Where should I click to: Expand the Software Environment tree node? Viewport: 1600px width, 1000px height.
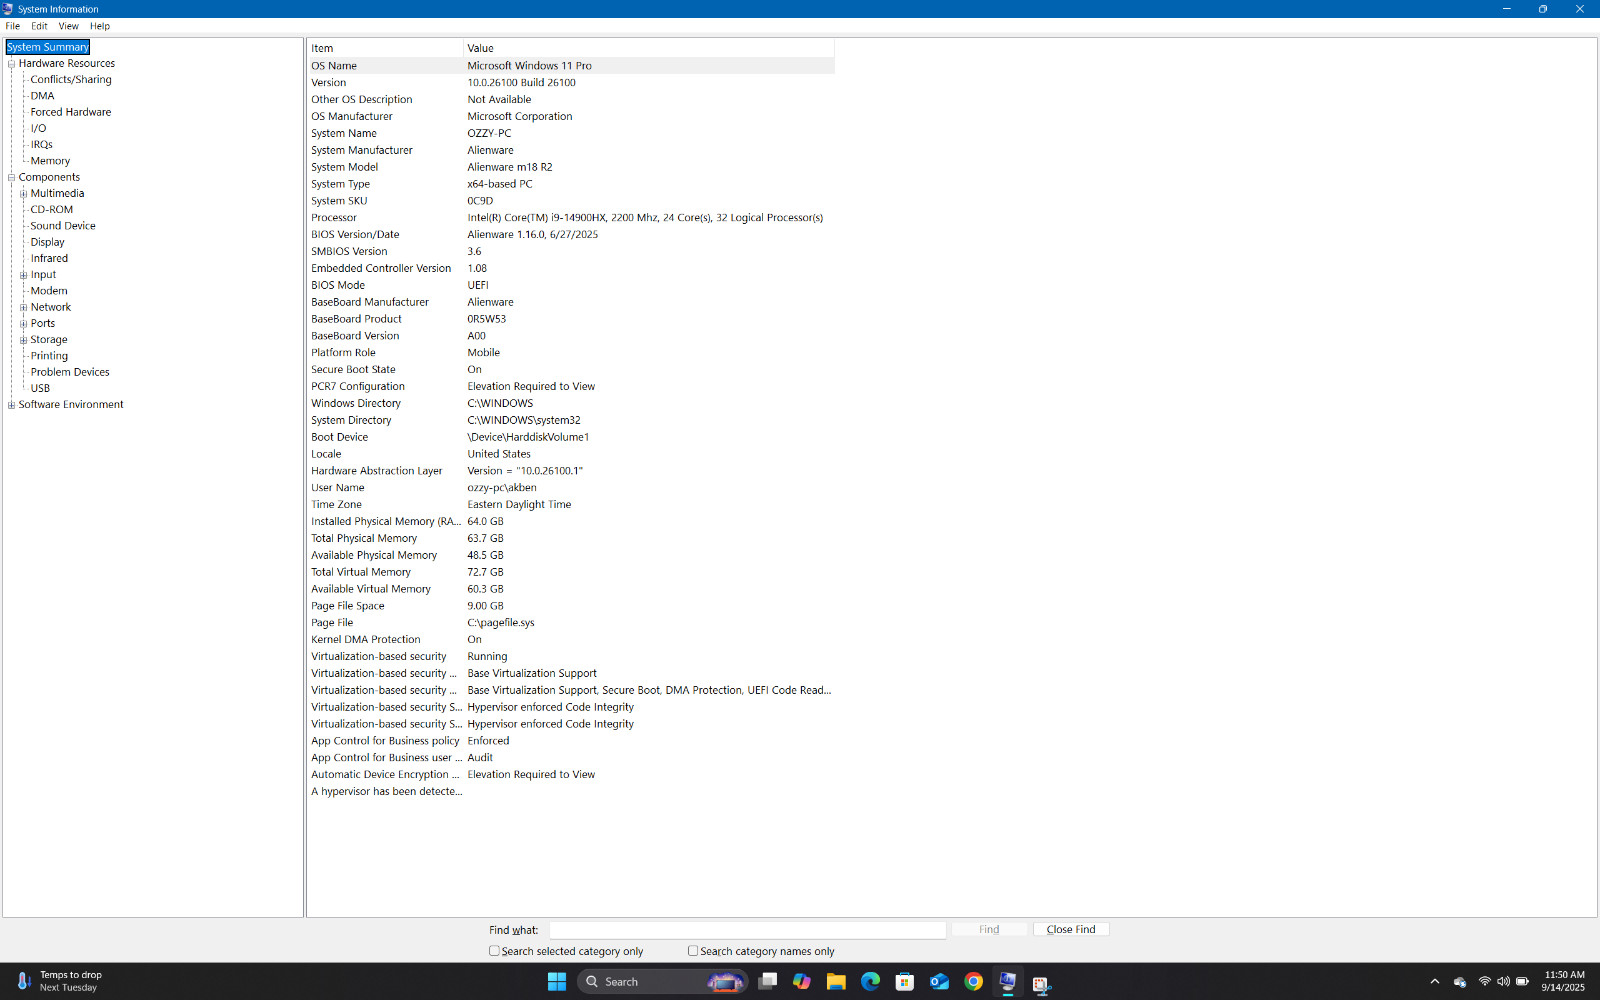[12, 405]
